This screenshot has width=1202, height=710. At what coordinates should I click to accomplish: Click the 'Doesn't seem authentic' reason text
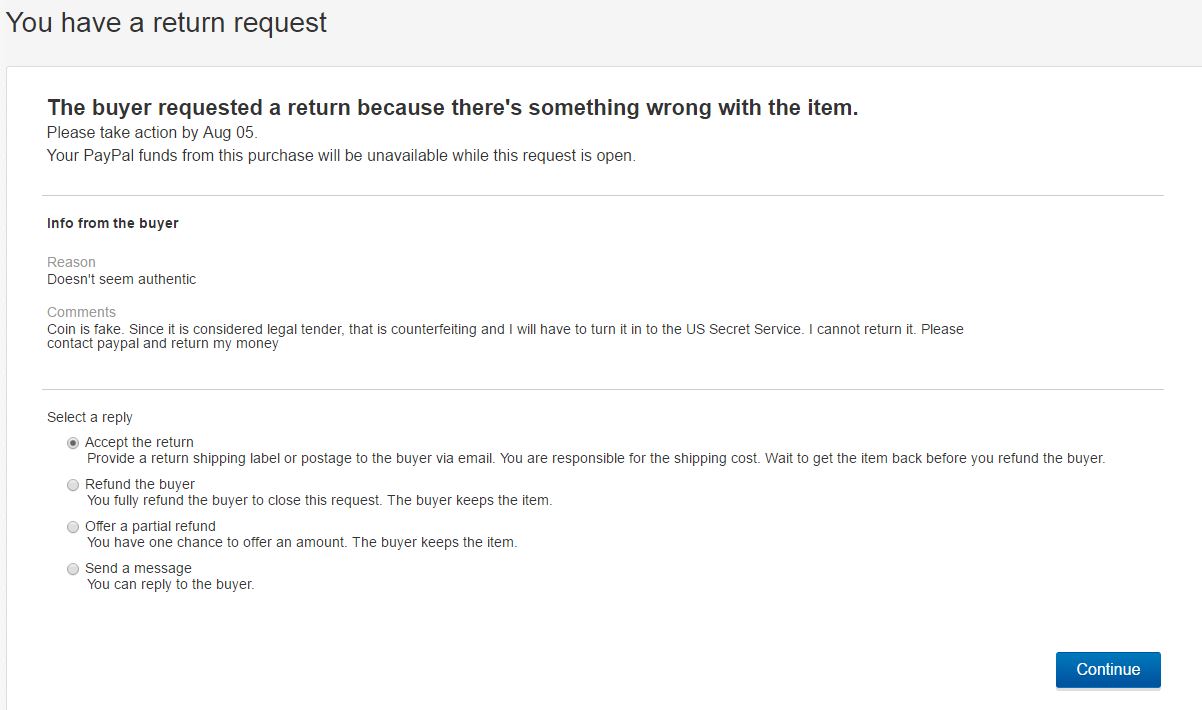(x=122, y=279)
